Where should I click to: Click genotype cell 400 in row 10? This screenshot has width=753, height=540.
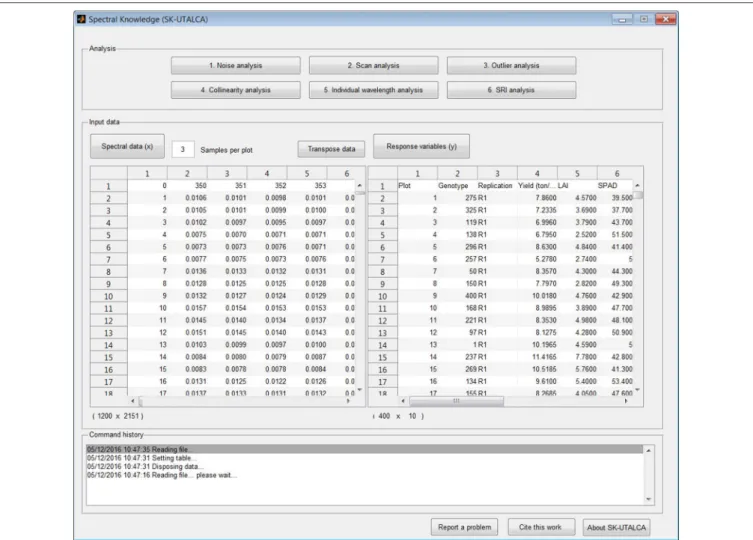tap(457, 296)
